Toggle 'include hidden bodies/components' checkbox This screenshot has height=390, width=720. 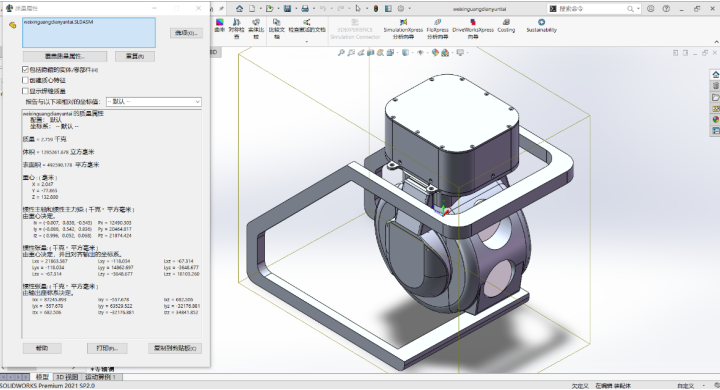click(25, 69)
